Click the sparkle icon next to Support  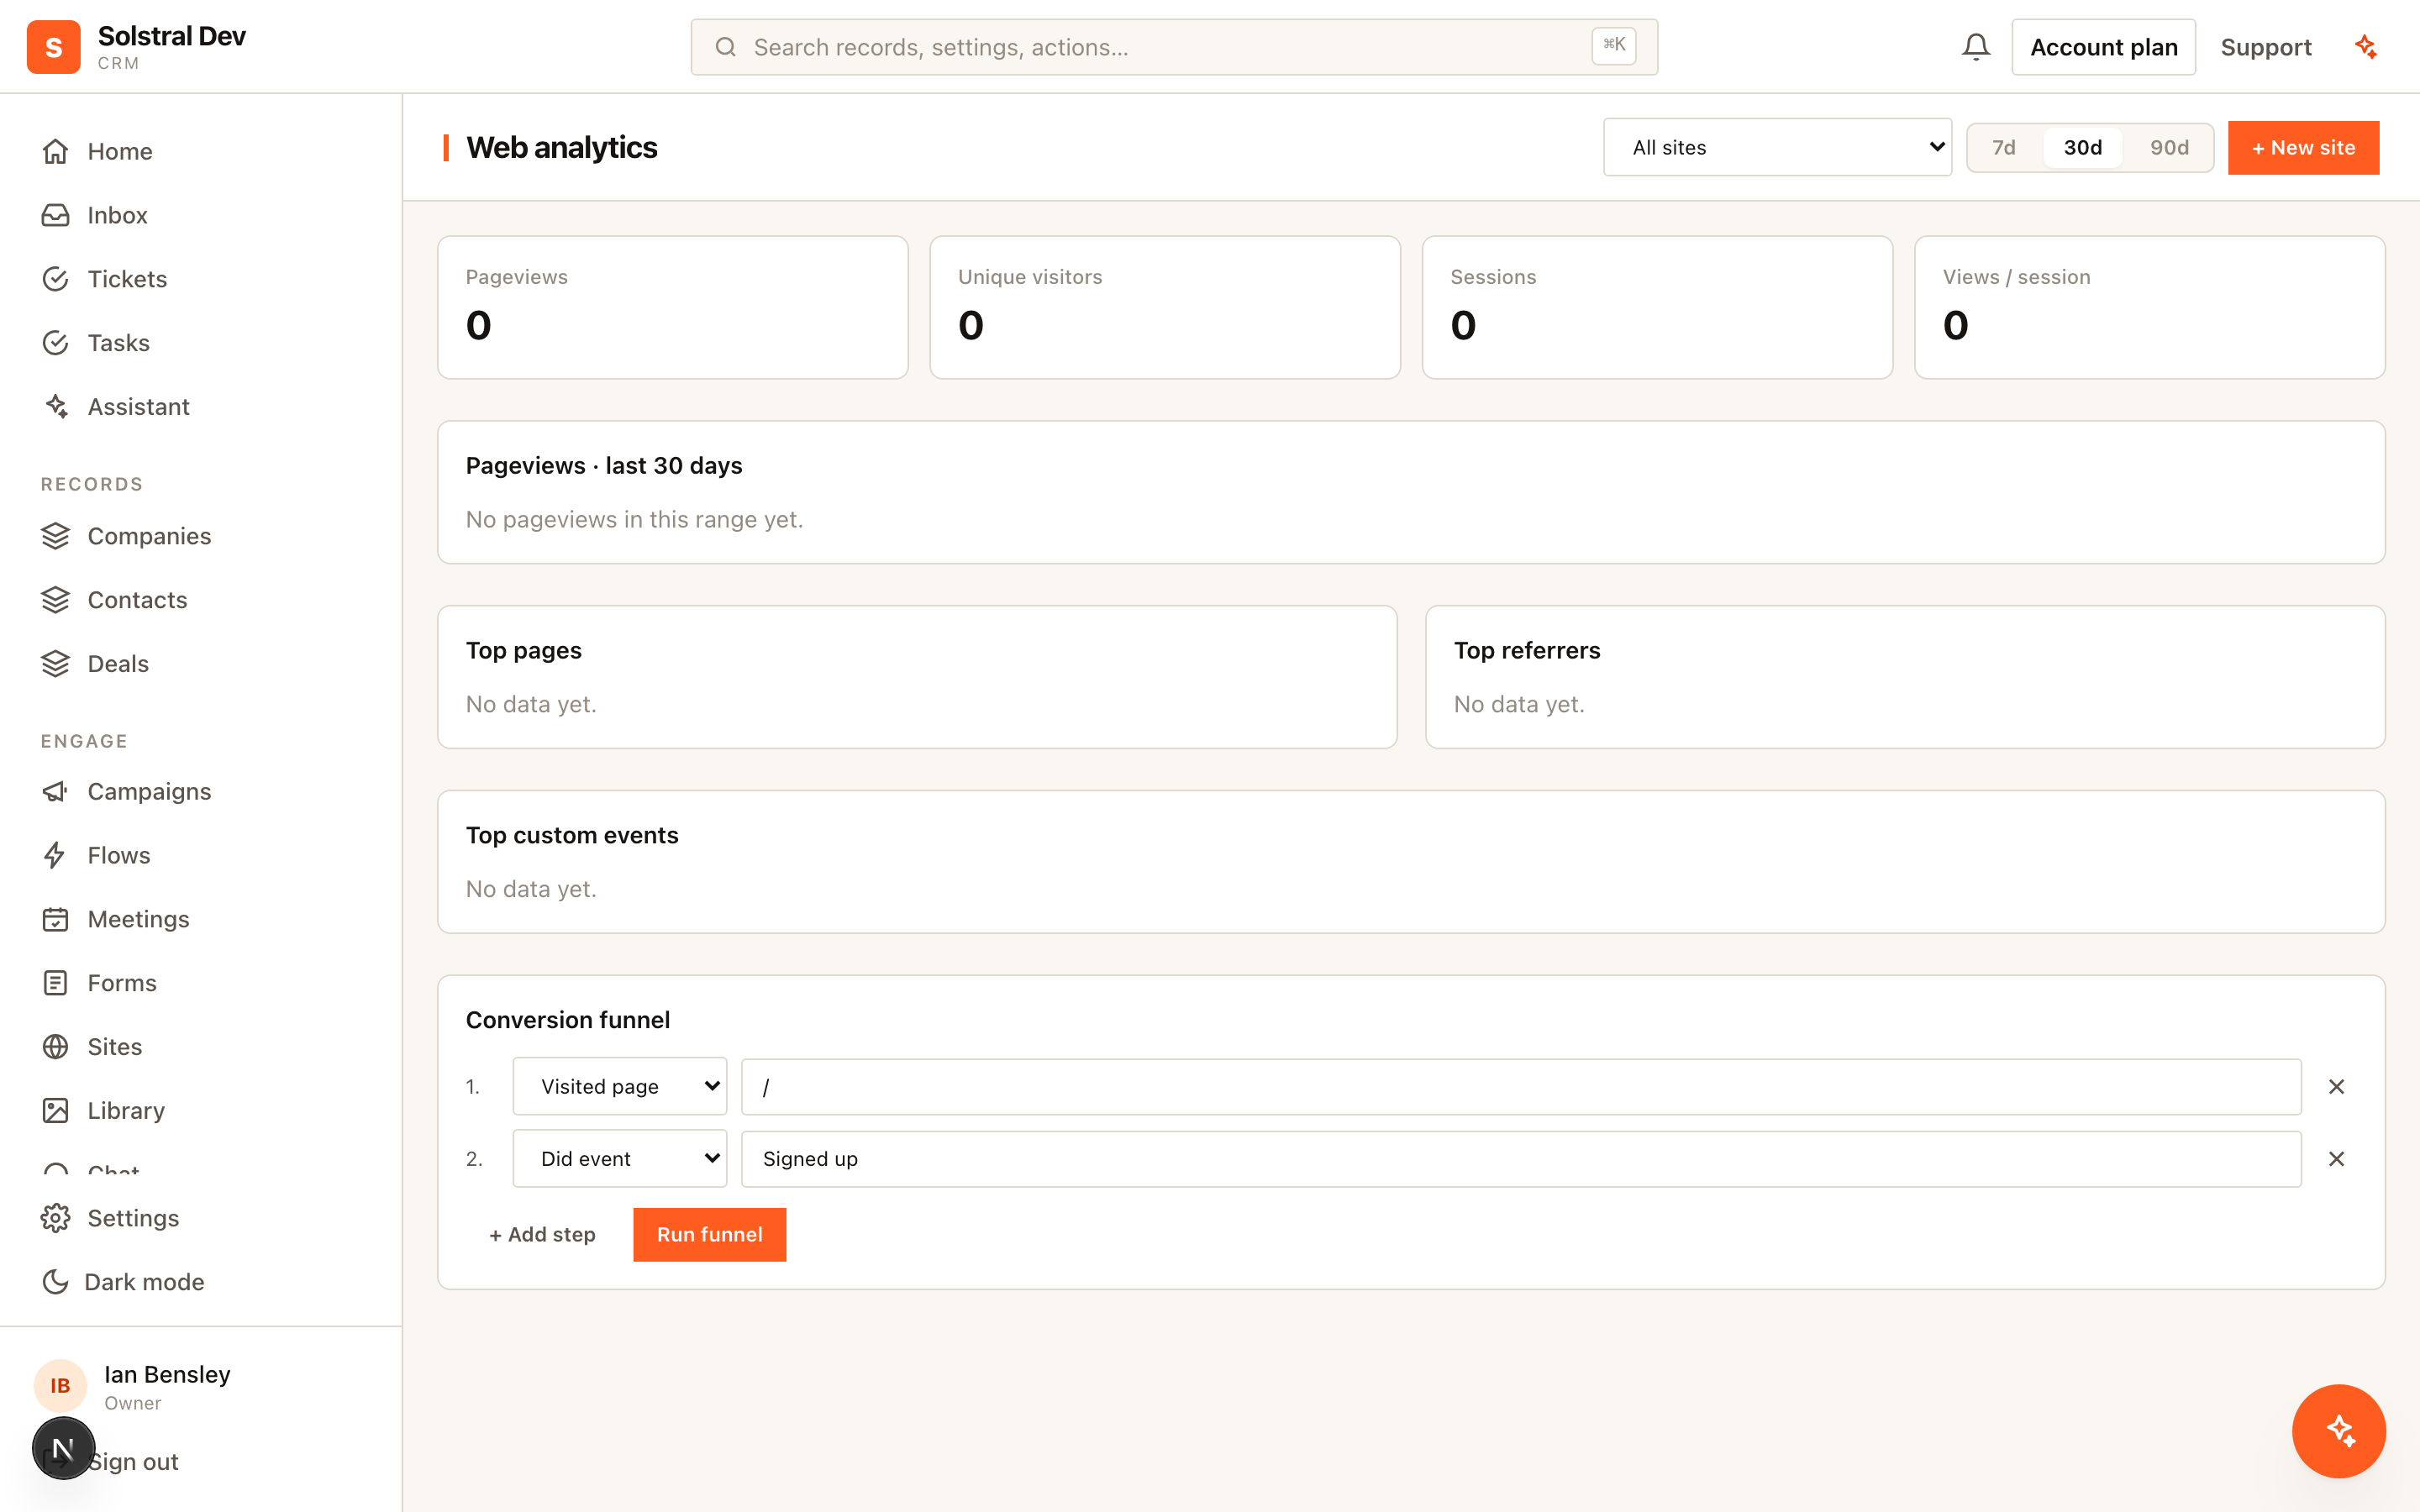point(2366,47)
